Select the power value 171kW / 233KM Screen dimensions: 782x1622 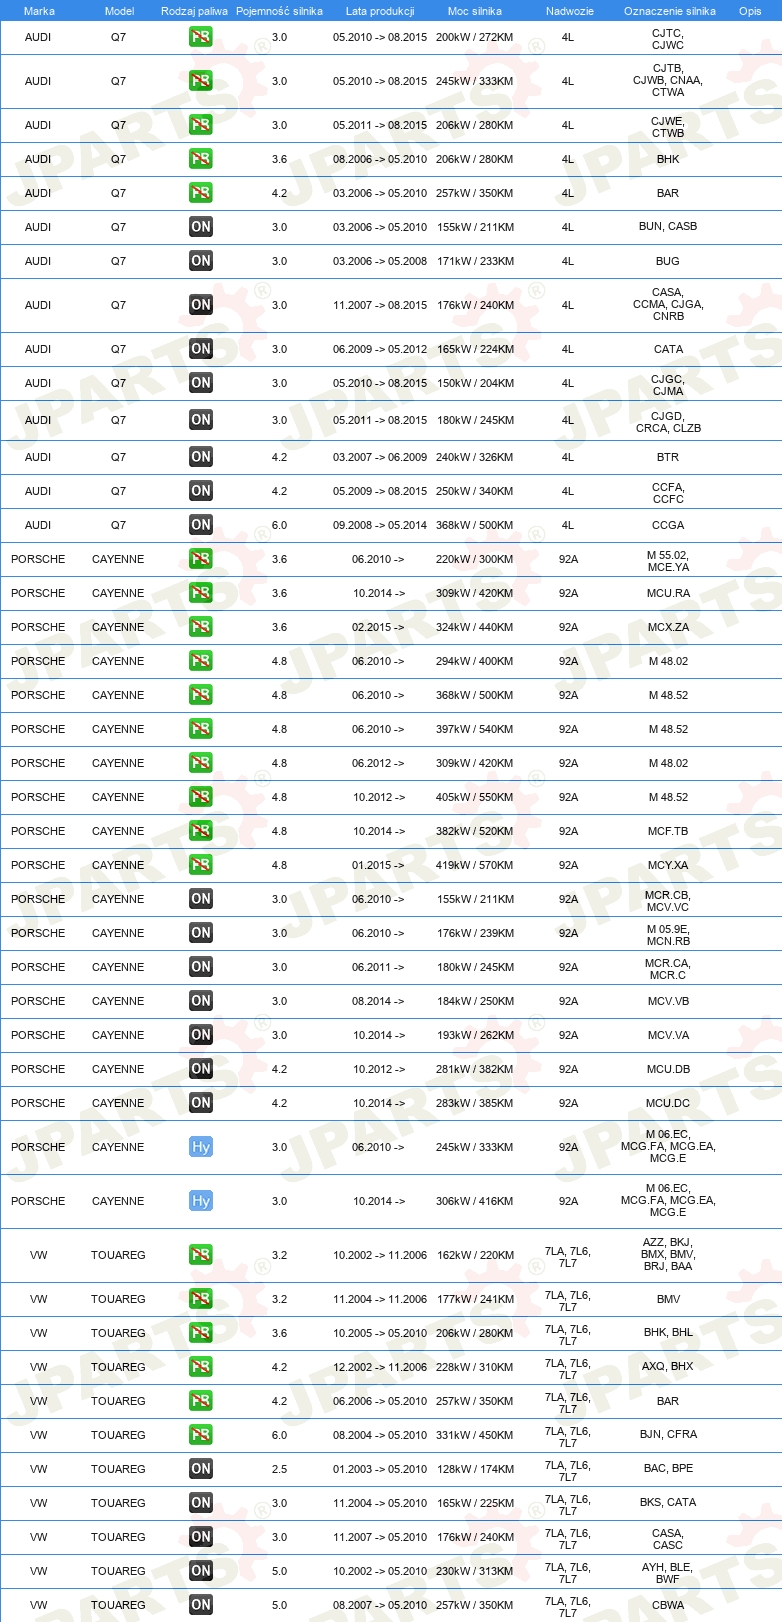pos(475,261)
